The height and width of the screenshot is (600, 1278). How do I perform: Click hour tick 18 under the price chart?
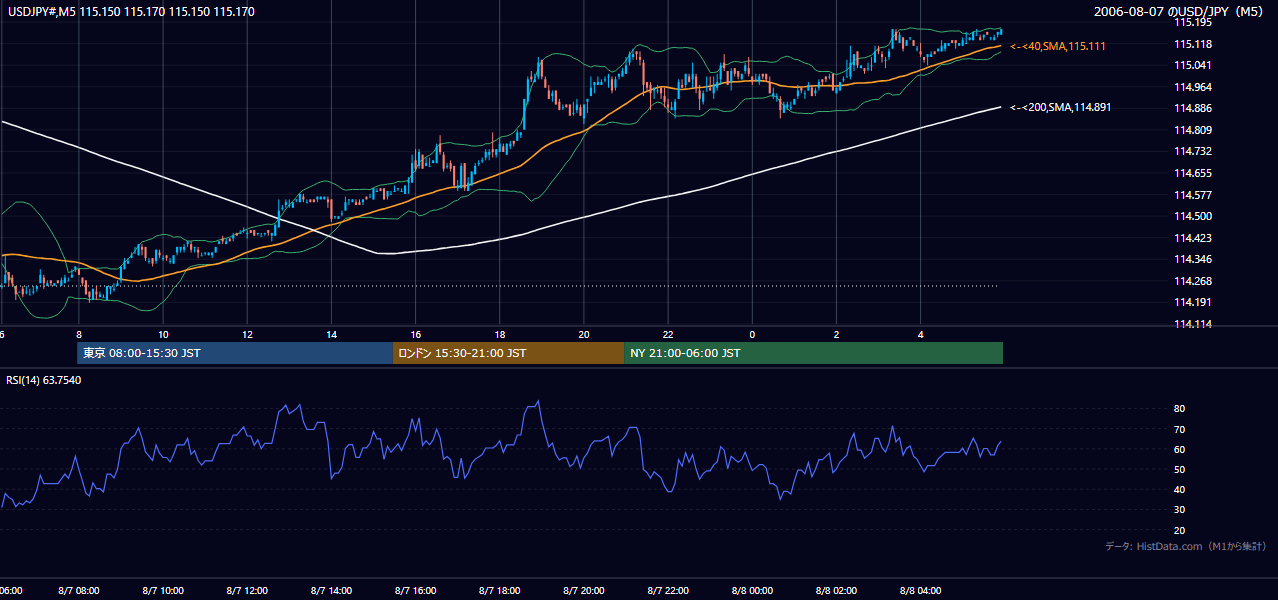click(499, 335)
